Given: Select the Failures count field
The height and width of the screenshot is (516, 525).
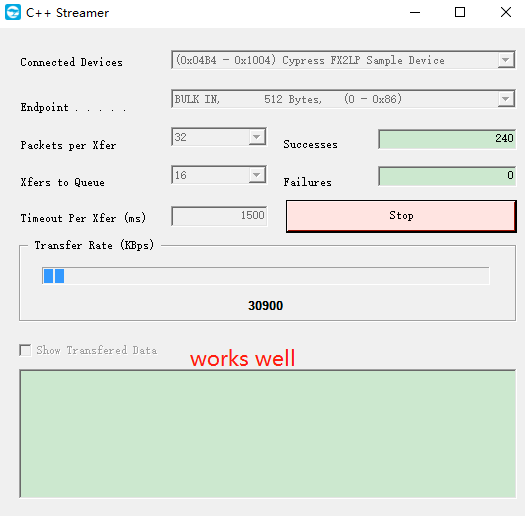Looking at the screenshot, I should 447,176.
